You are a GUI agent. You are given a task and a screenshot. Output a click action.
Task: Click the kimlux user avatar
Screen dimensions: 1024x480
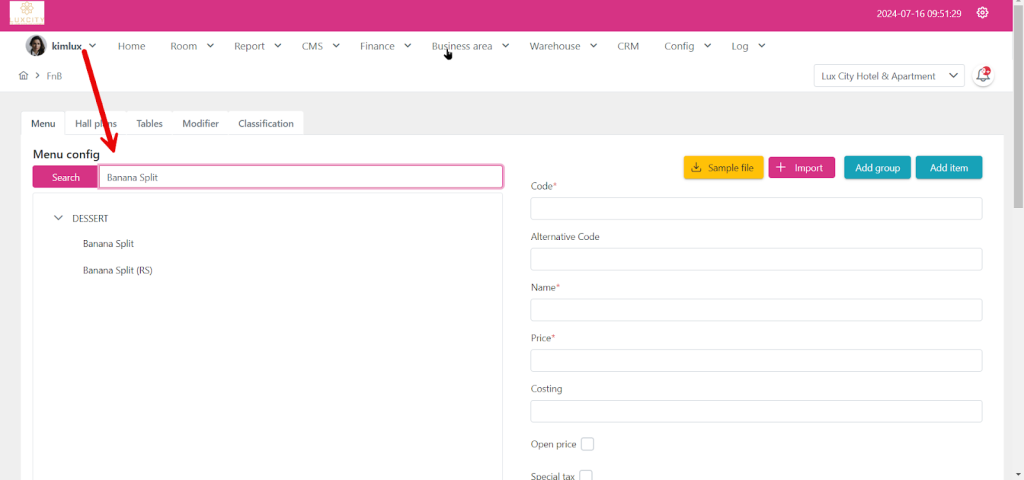click(x=36, y=46)
